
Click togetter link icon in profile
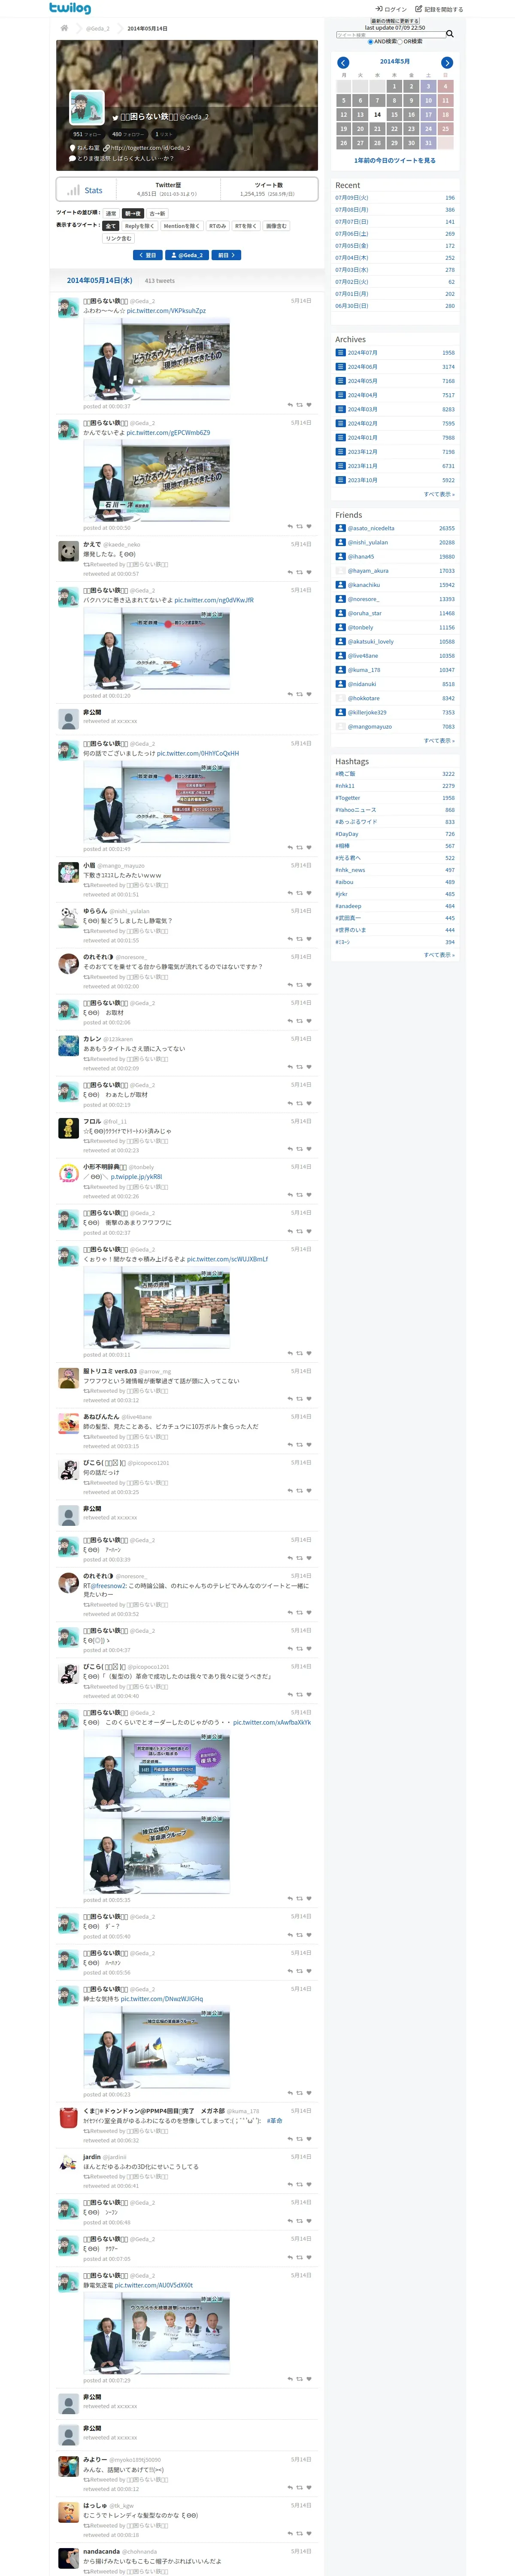(106, 148)
